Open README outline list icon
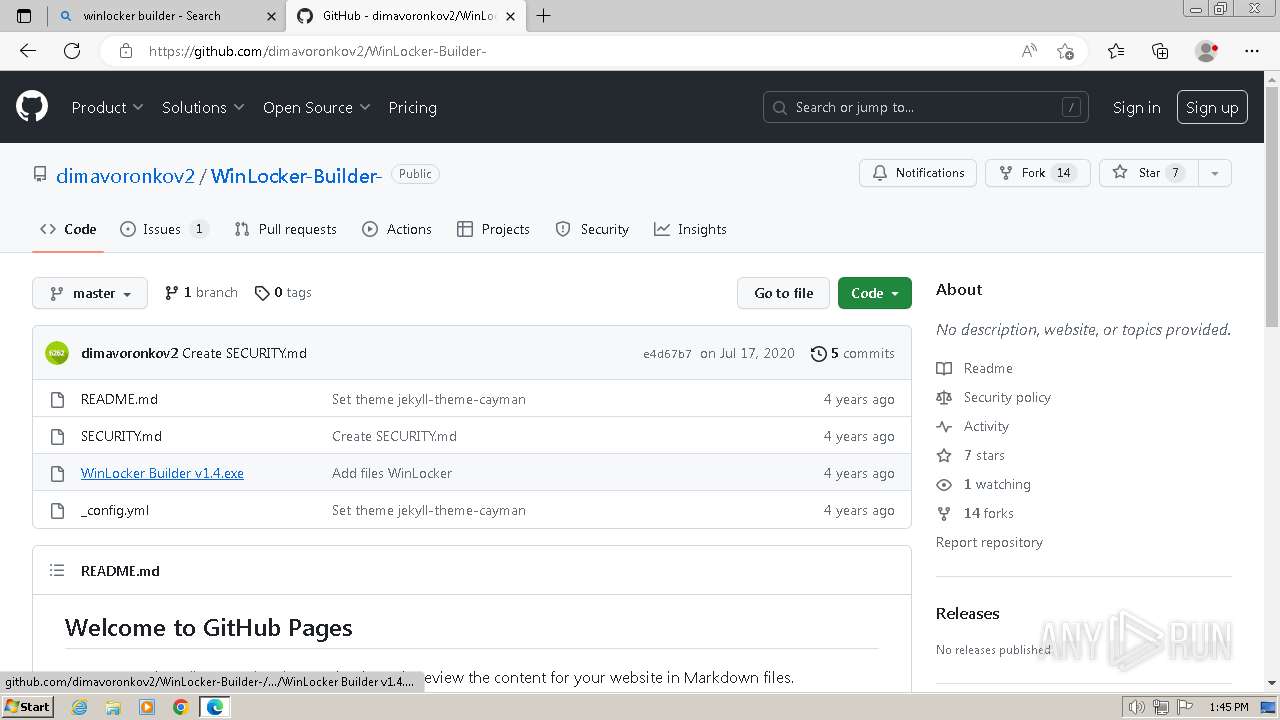 (57, 570)
